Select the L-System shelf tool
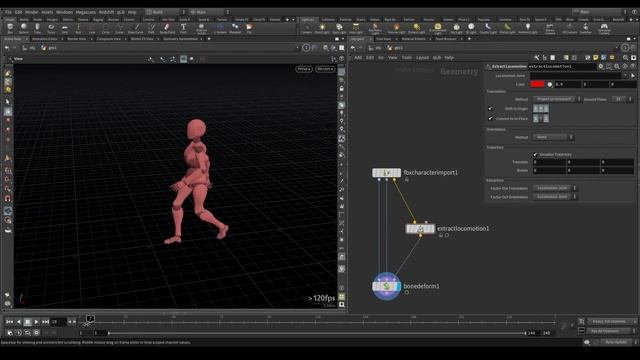Screen dimensions: 640x360 (x=220, y=28)
